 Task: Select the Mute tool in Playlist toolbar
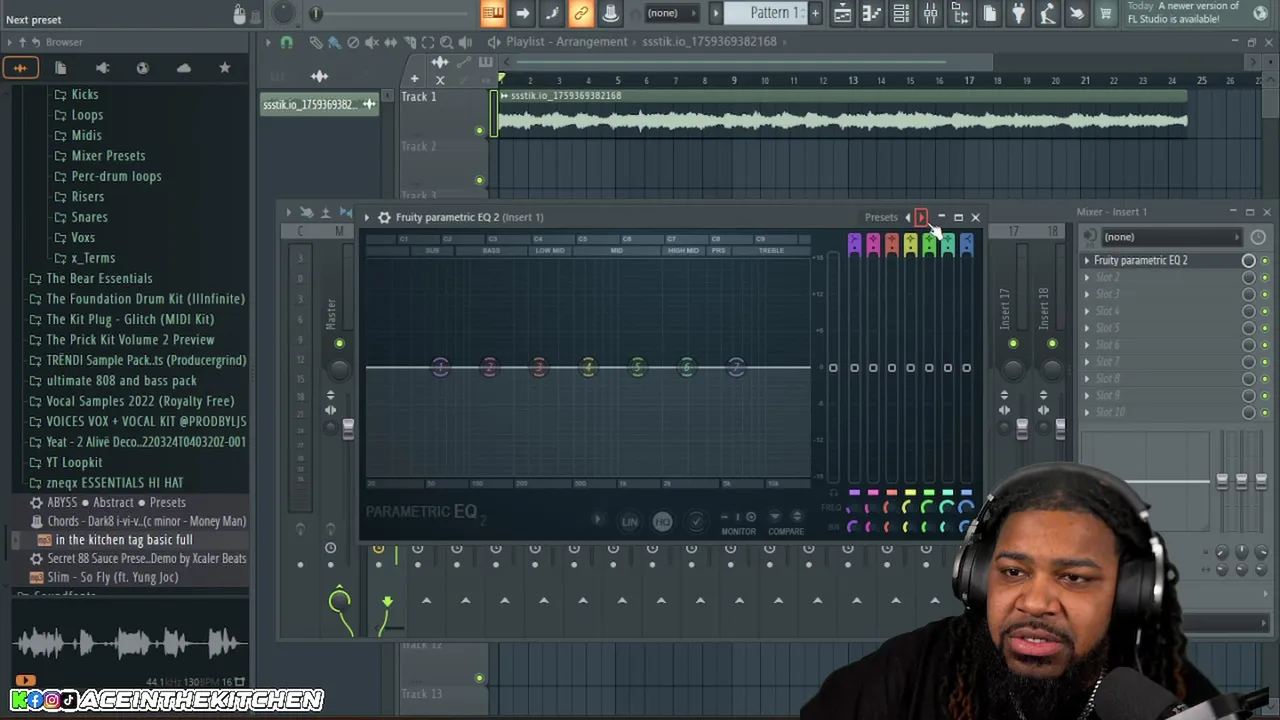(371, 42)
